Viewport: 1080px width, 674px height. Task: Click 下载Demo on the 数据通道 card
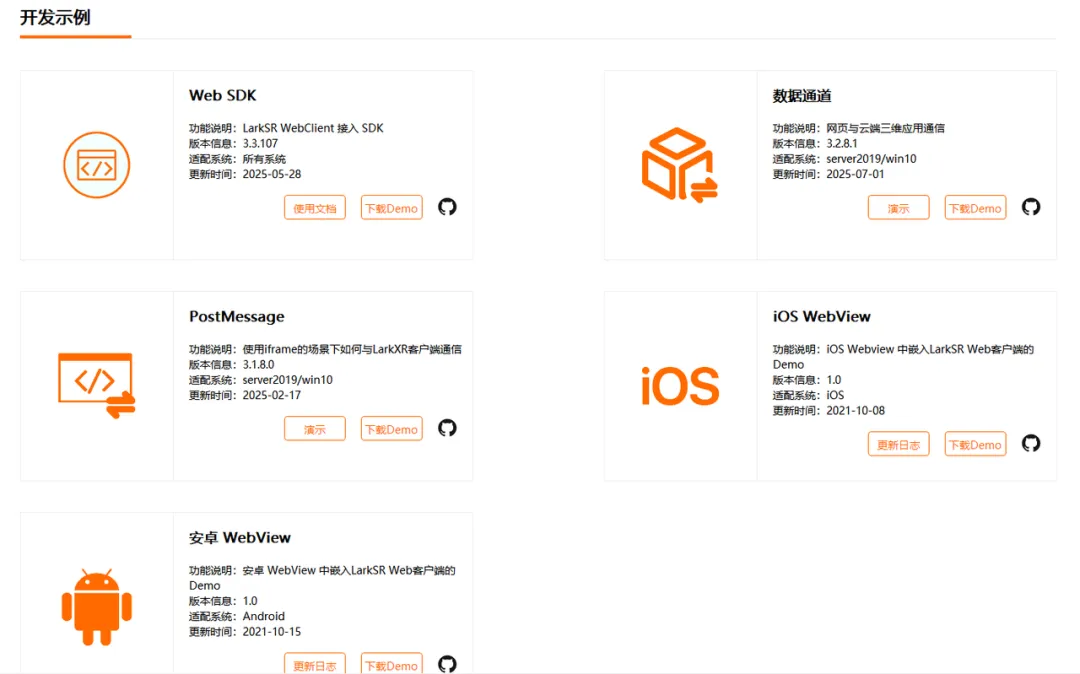click(975, 208)
